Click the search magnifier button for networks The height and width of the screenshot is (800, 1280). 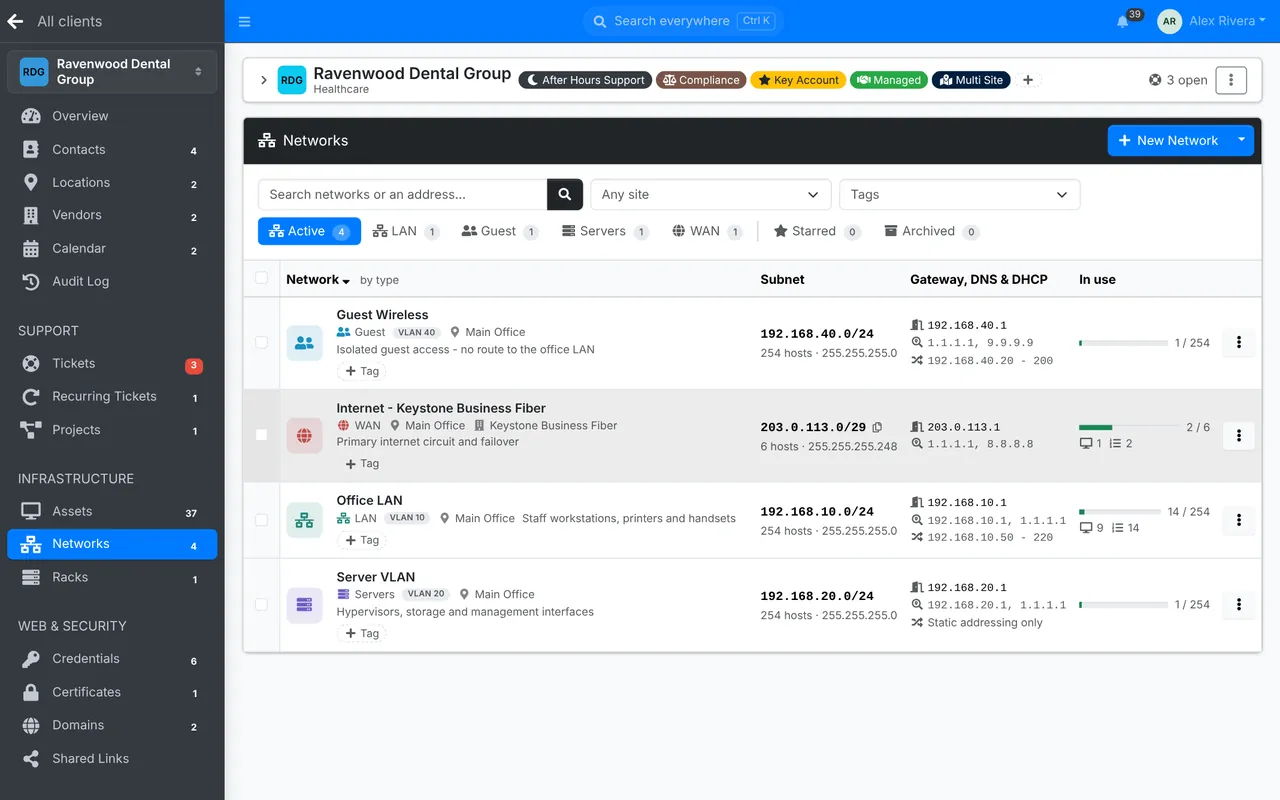click(565, 194)
